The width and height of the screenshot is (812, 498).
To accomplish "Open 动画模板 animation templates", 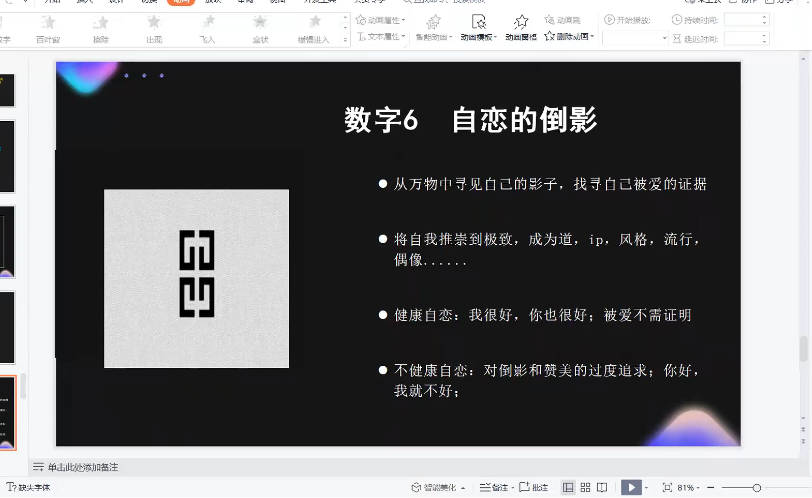I will click(x=478, y=27).
